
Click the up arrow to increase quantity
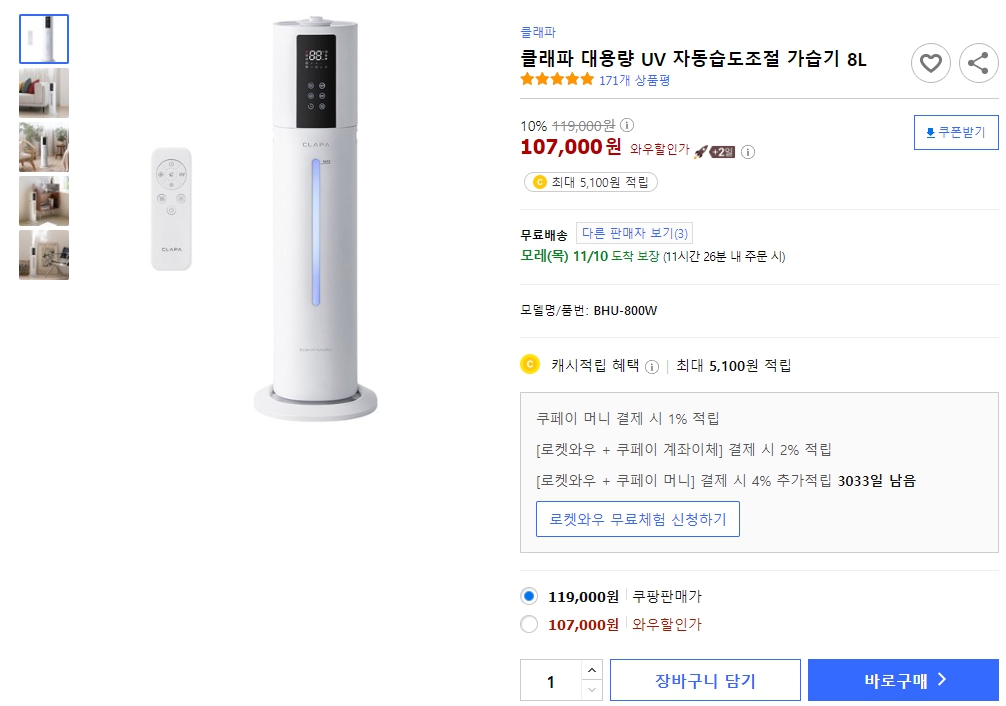(592, 670)
